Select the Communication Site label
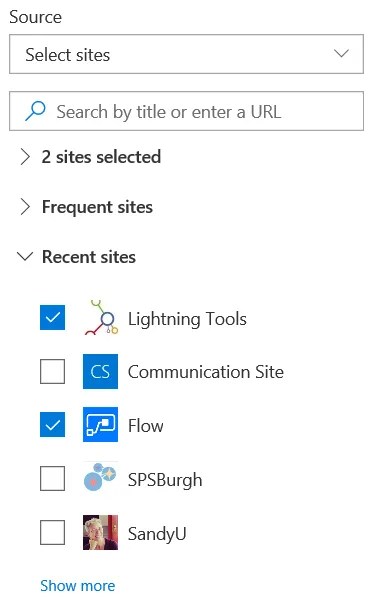This screenshot has width=369, height=598. (x=206, y=372)
